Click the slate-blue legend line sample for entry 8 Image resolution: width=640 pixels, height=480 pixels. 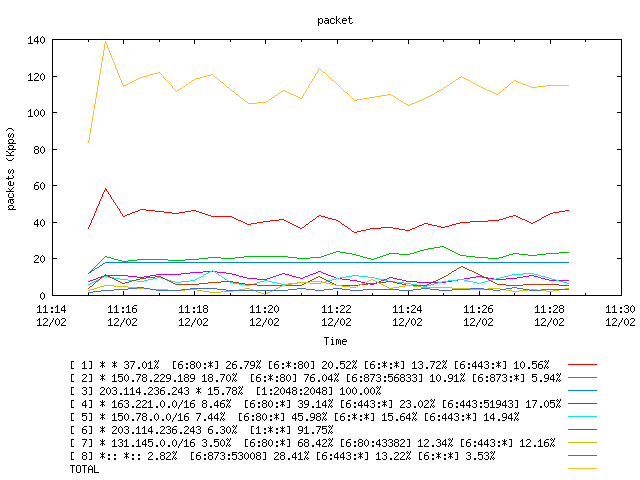click(582, 456)
